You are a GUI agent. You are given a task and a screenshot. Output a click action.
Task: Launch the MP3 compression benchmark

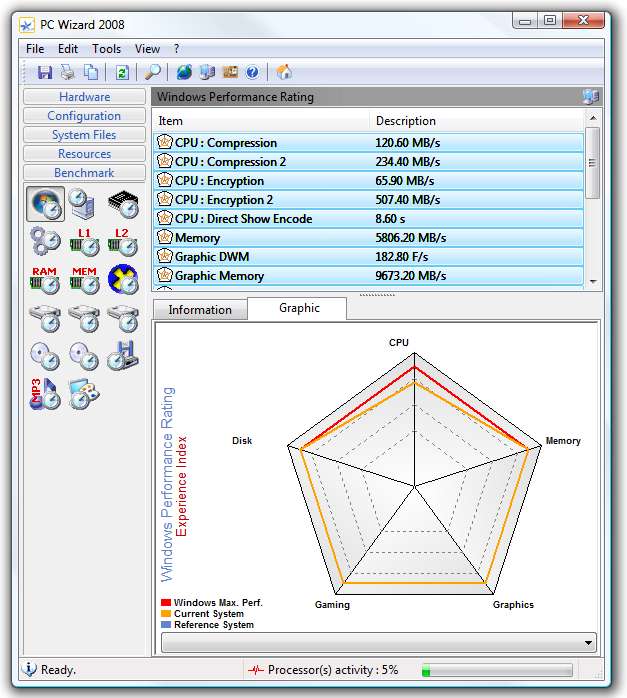pyautogui.click(x=45, y=393)
